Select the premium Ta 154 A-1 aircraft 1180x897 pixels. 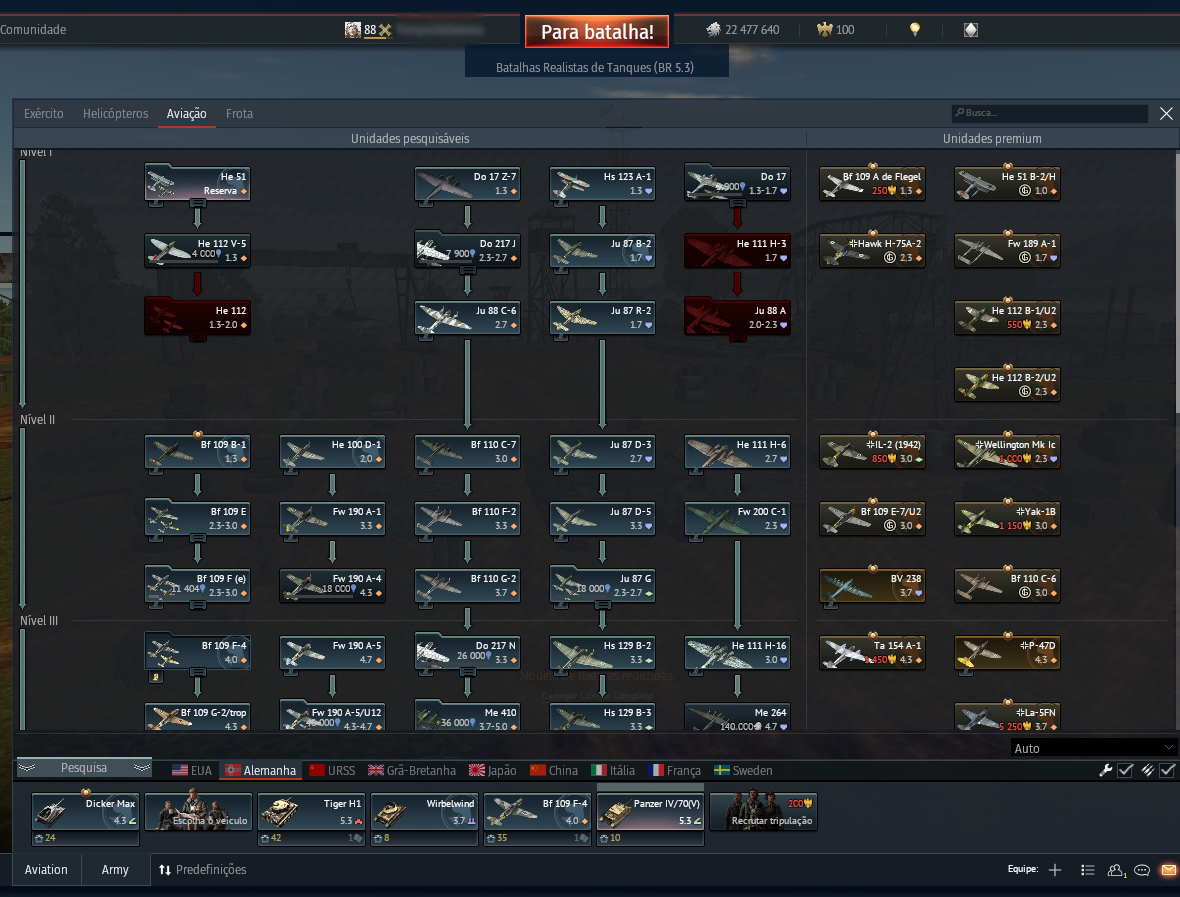(872, 652)
